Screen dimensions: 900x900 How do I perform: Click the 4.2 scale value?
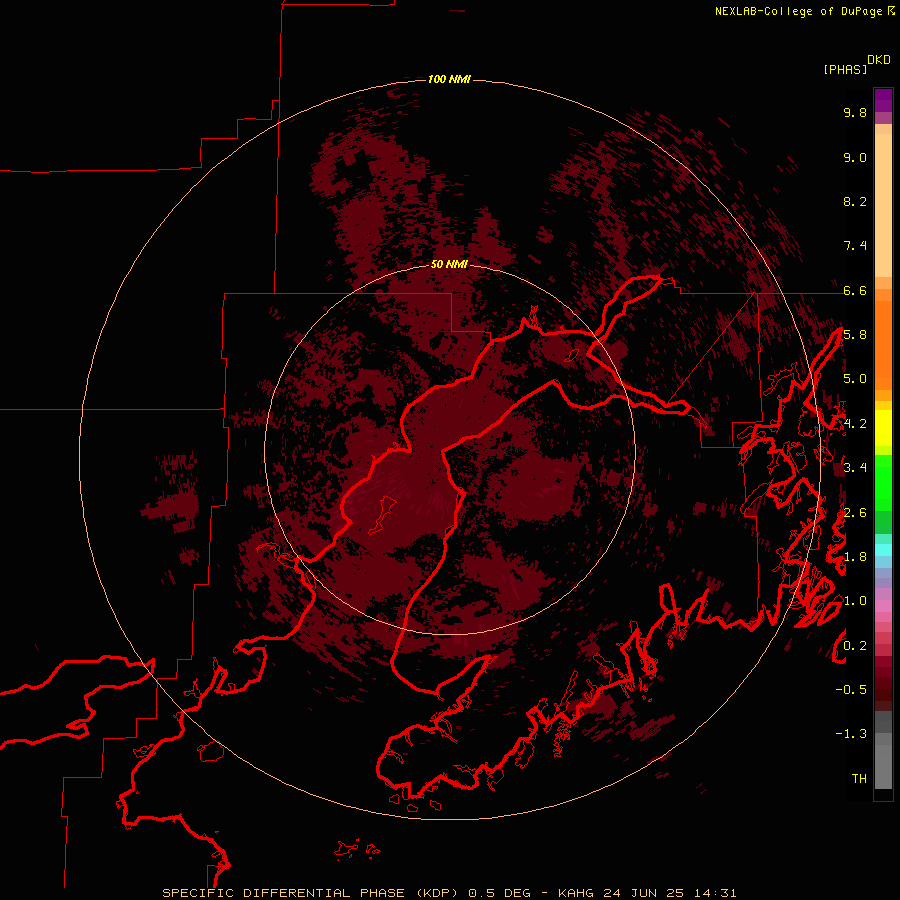(x=855, y=424)
